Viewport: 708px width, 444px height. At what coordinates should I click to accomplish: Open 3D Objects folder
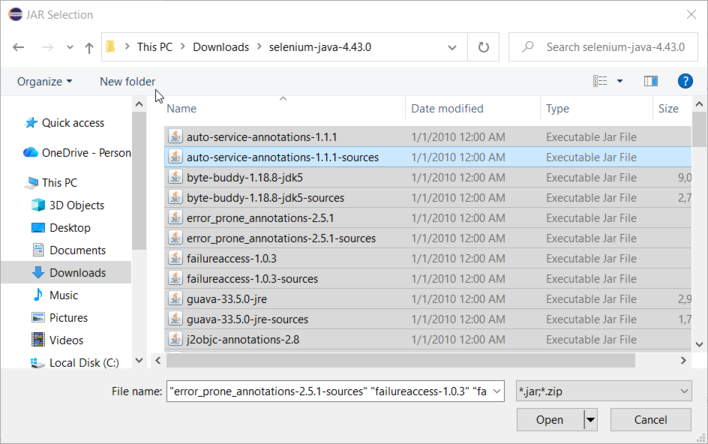click(x=77, y=205)
